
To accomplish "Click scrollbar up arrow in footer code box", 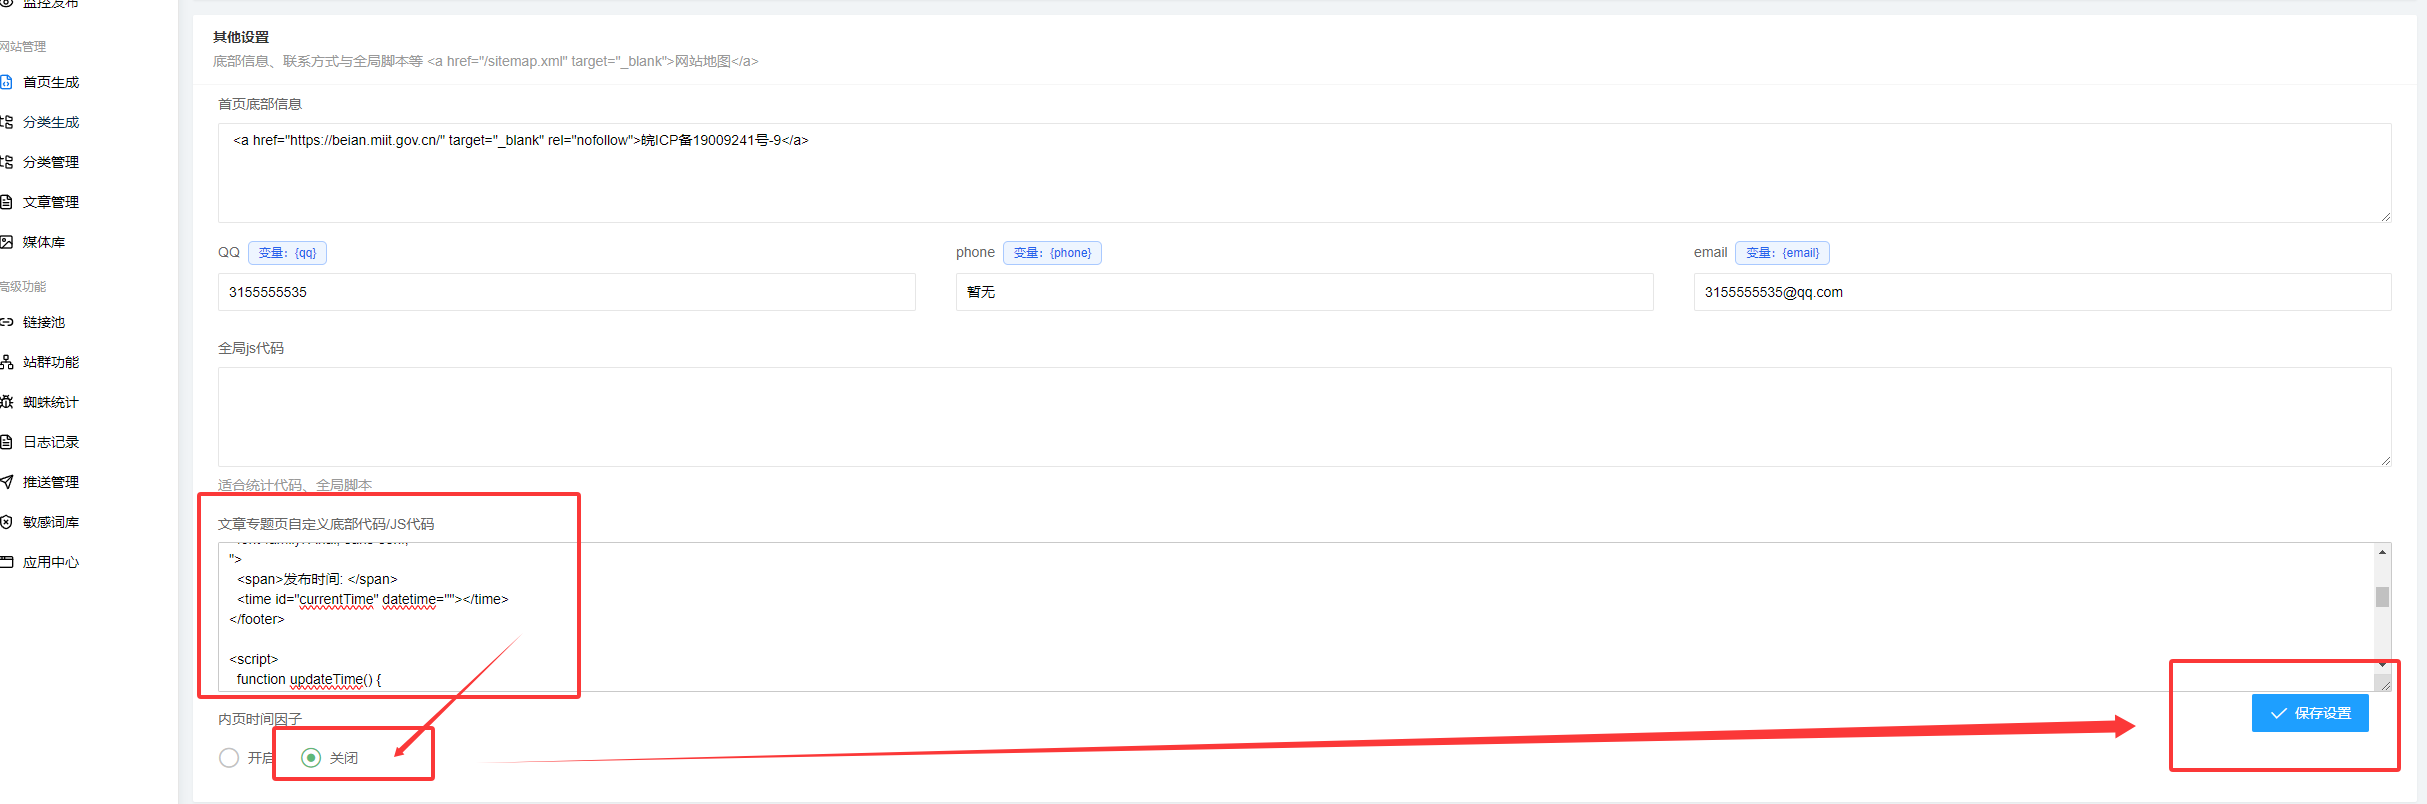I will [x=2382, y=552].
